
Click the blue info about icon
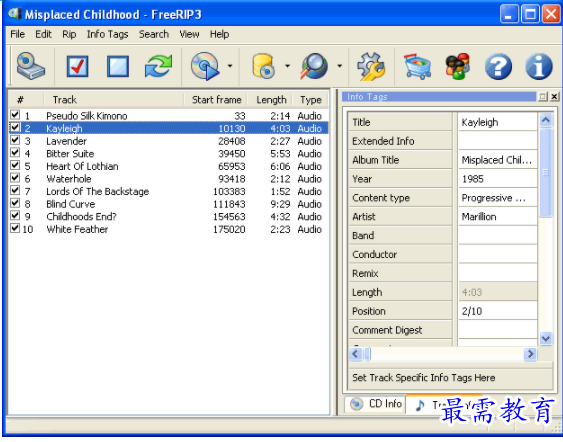tap(539, 66)
